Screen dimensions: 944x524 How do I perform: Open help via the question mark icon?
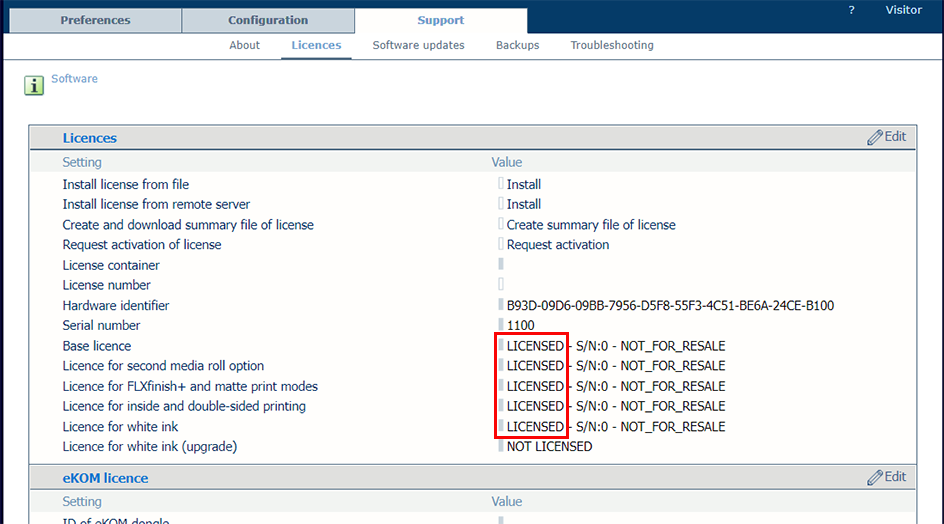coord(851,10)
